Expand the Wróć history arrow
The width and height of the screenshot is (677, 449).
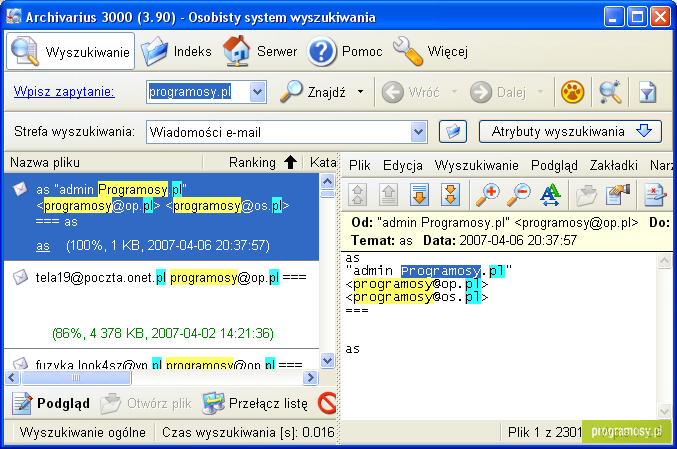point(454,92)
